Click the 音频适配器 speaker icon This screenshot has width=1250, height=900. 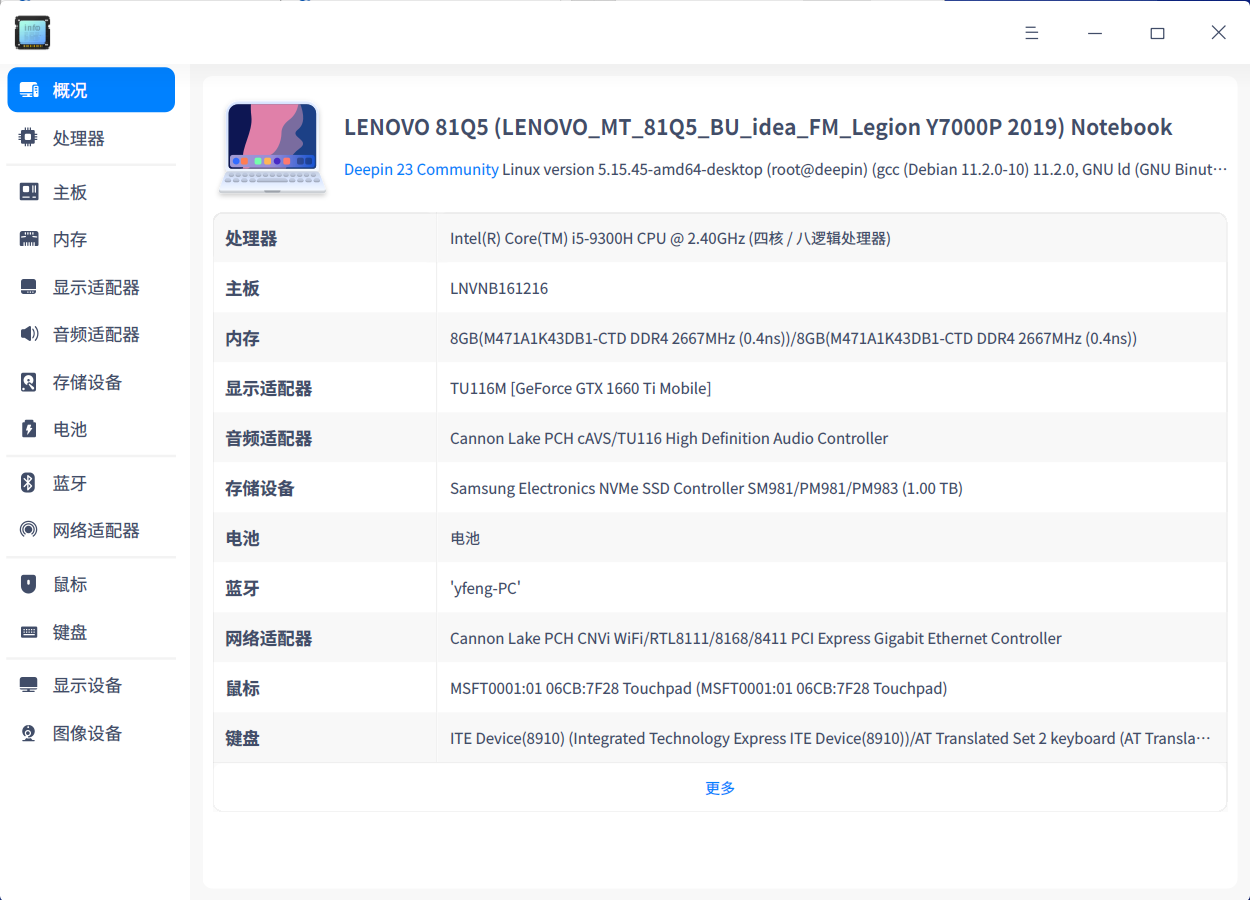click(29, 334)
